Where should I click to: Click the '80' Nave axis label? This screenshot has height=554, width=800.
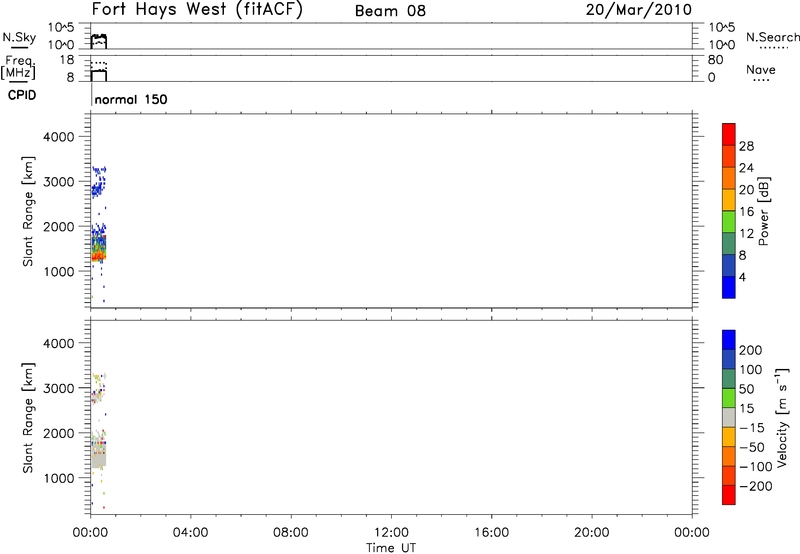715,60
